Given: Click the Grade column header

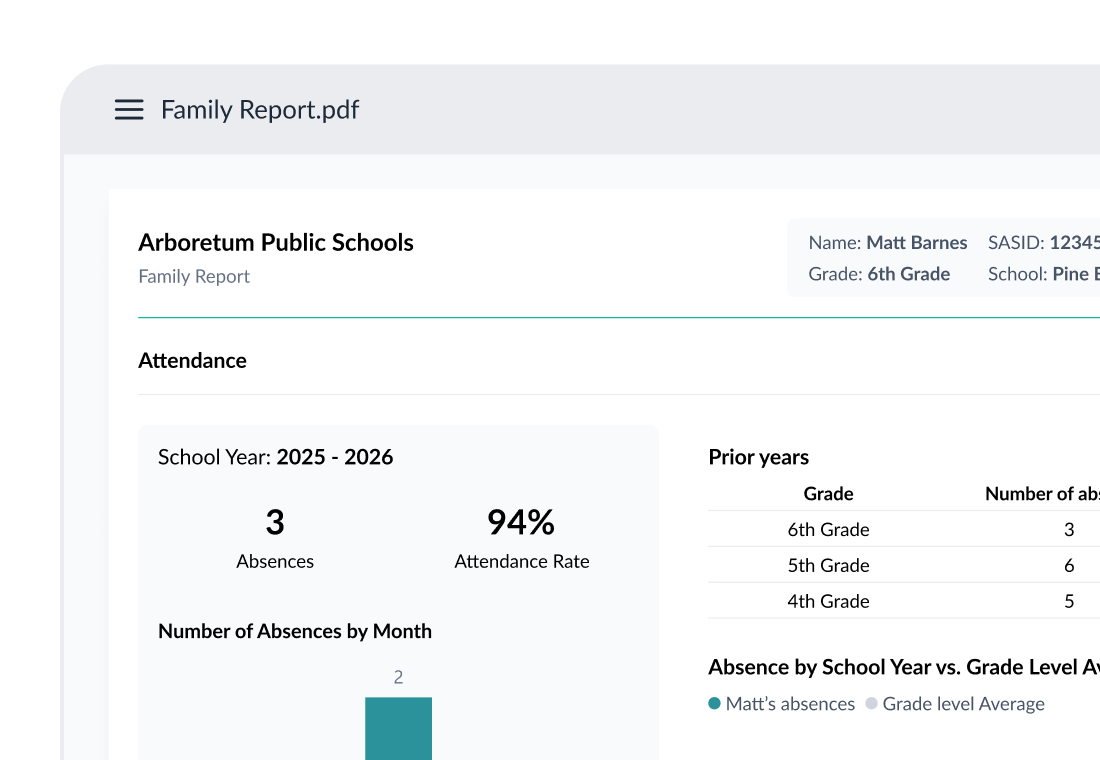Looking at the screenshot, I should point(829,494).
